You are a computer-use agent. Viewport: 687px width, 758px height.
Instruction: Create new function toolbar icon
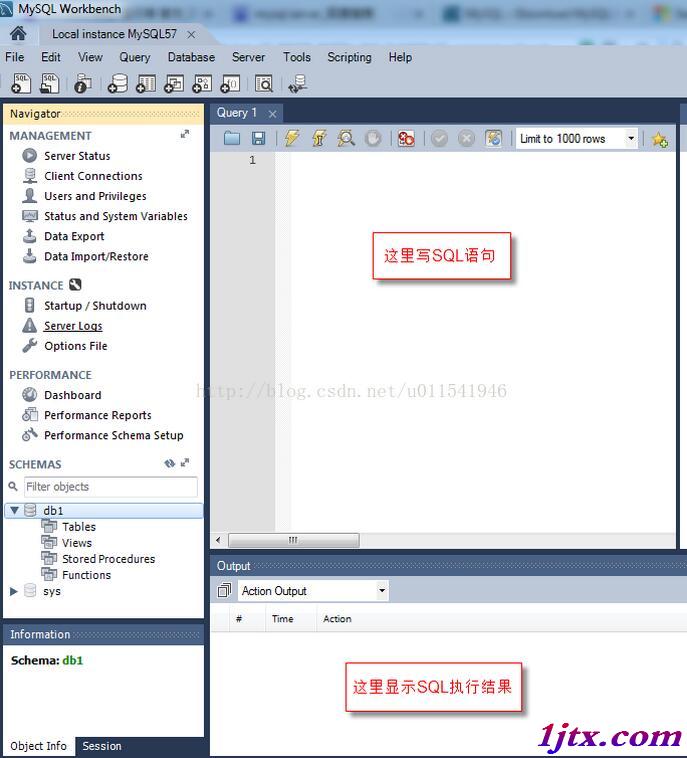[230, 84]
